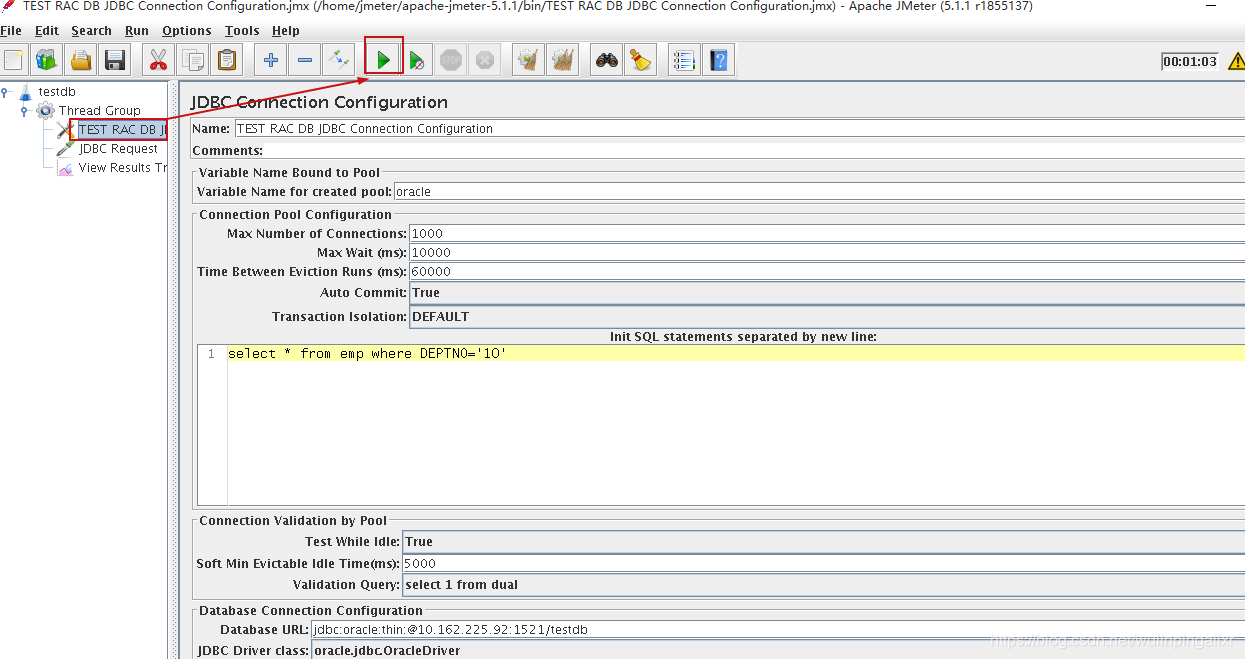
Task: Open the Search menu
Action: [91, 31]
